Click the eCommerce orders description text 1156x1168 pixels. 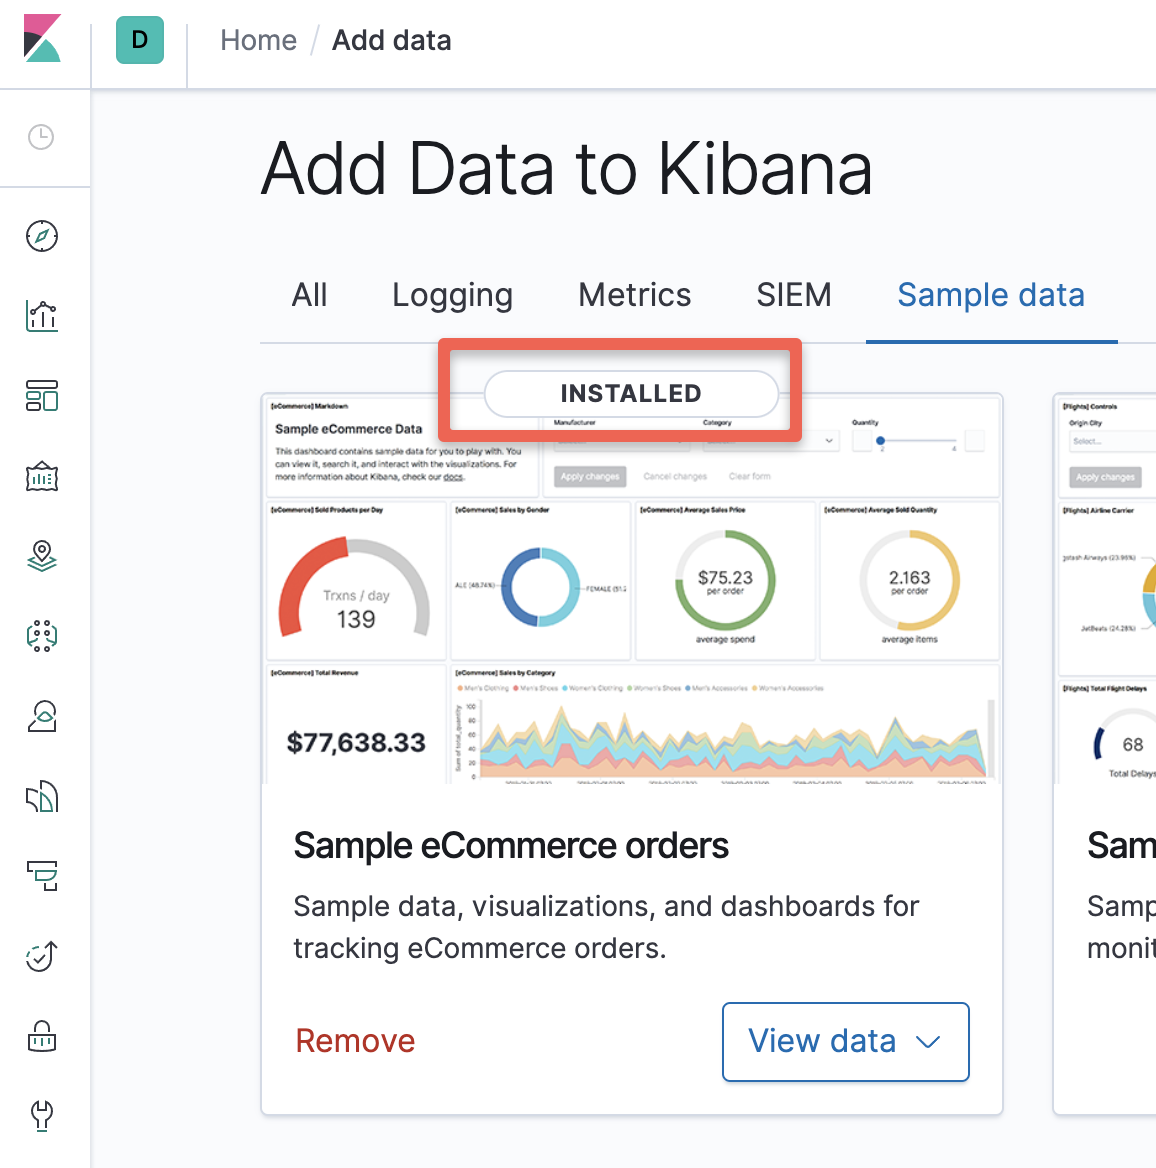606,927
